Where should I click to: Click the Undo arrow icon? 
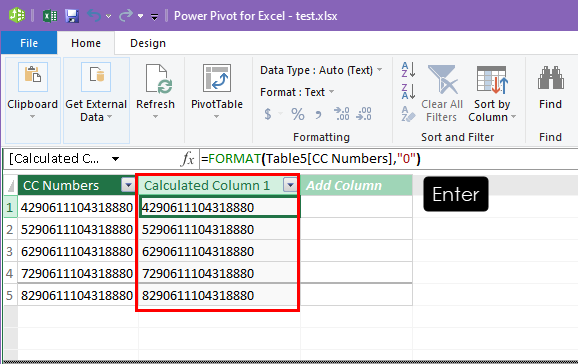[x=94, y=16]
